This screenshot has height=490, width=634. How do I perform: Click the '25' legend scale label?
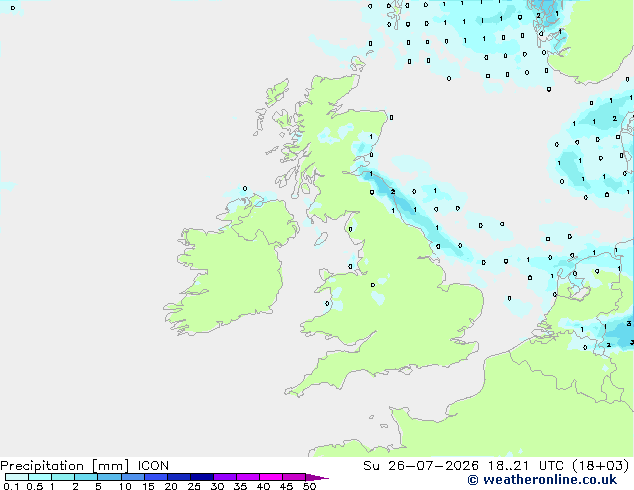click(194, 486)
